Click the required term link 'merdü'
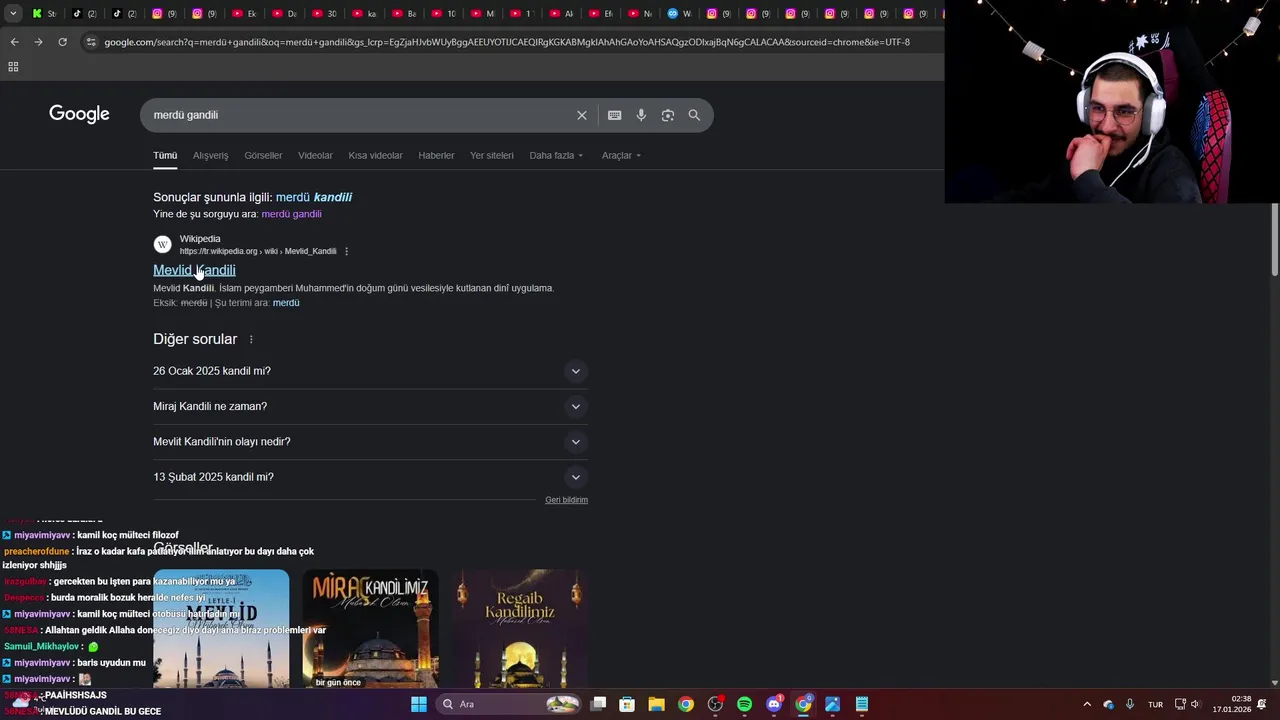The image size is (1280, 720). [286, 303]
